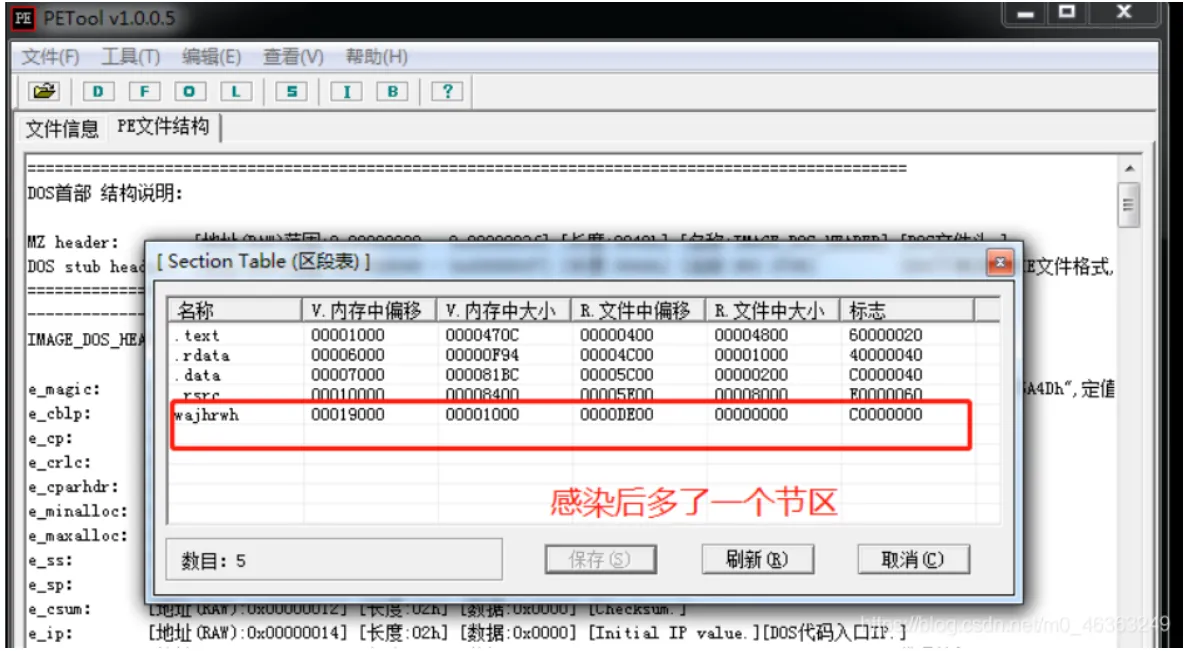
Task: Close the Section Table dialog
Action: (999, 263)
